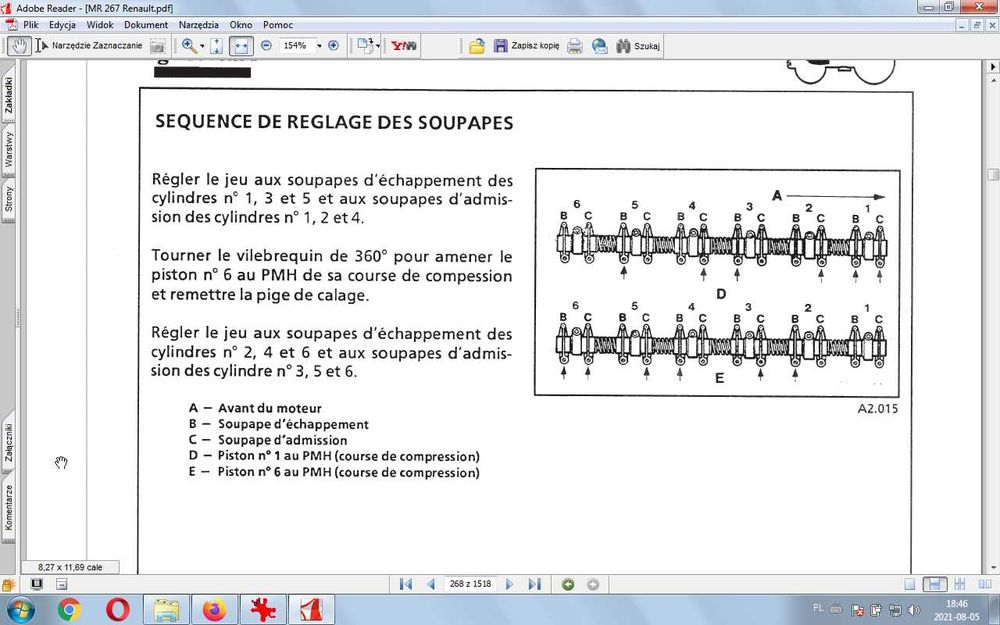
Task: Click the vertical scrollbar up arrow
Action: tap(993, 80)
